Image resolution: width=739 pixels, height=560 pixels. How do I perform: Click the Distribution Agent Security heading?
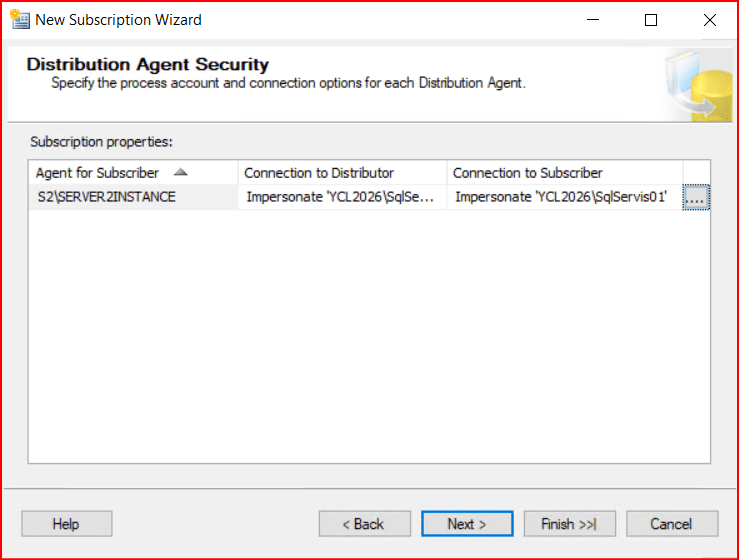(x=148, y=65)
